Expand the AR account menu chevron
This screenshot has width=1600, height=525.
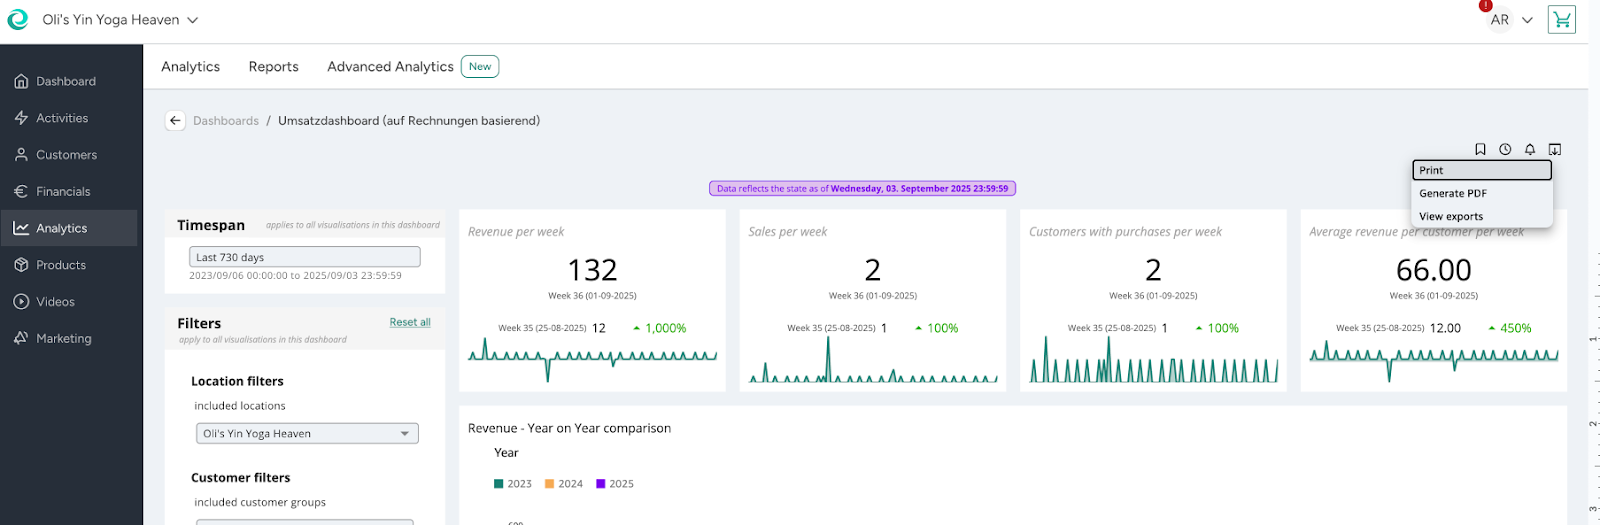pos(1527,20)
